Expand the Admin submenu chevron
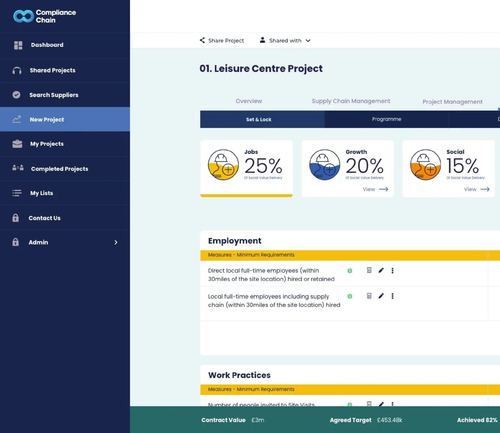The image size is (500, 433). [x=116, y=242]
